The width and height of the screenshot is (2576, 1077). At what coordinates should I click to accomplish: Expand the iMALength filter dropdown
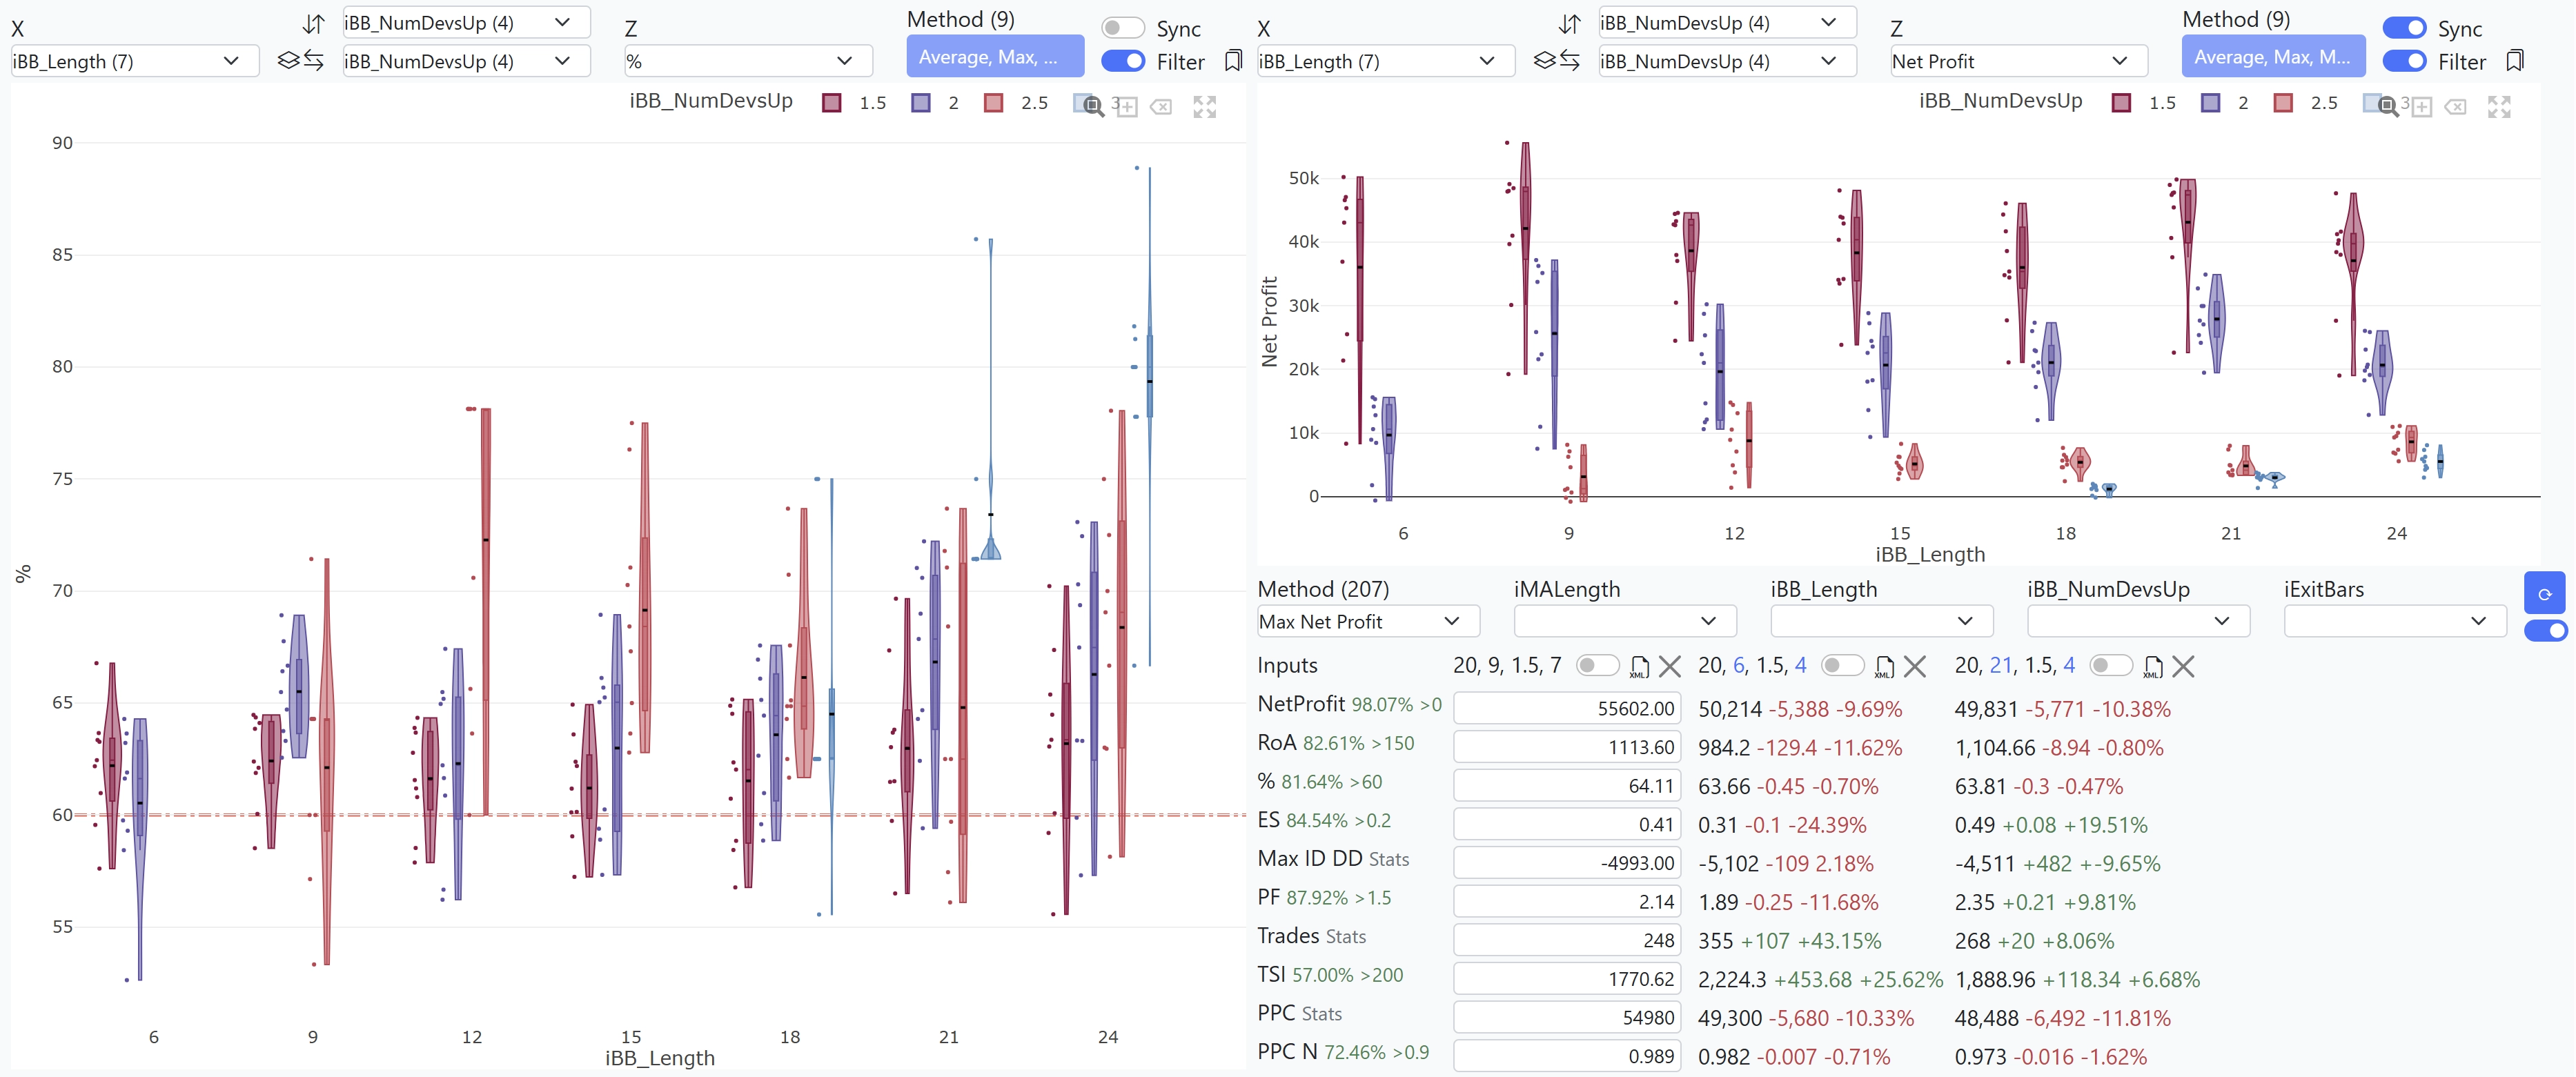tap(1625, 621)
